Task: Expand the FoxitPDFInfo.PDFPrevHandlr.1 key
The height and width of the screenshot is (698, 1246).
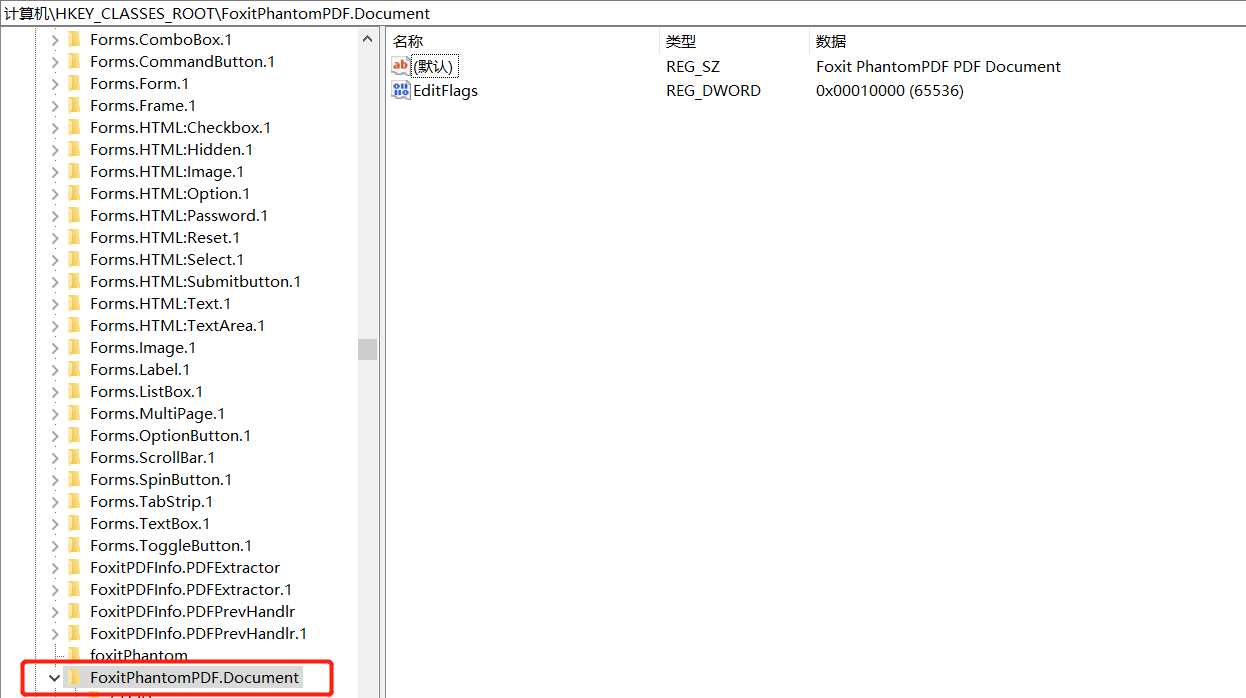Action: point(55,634)
